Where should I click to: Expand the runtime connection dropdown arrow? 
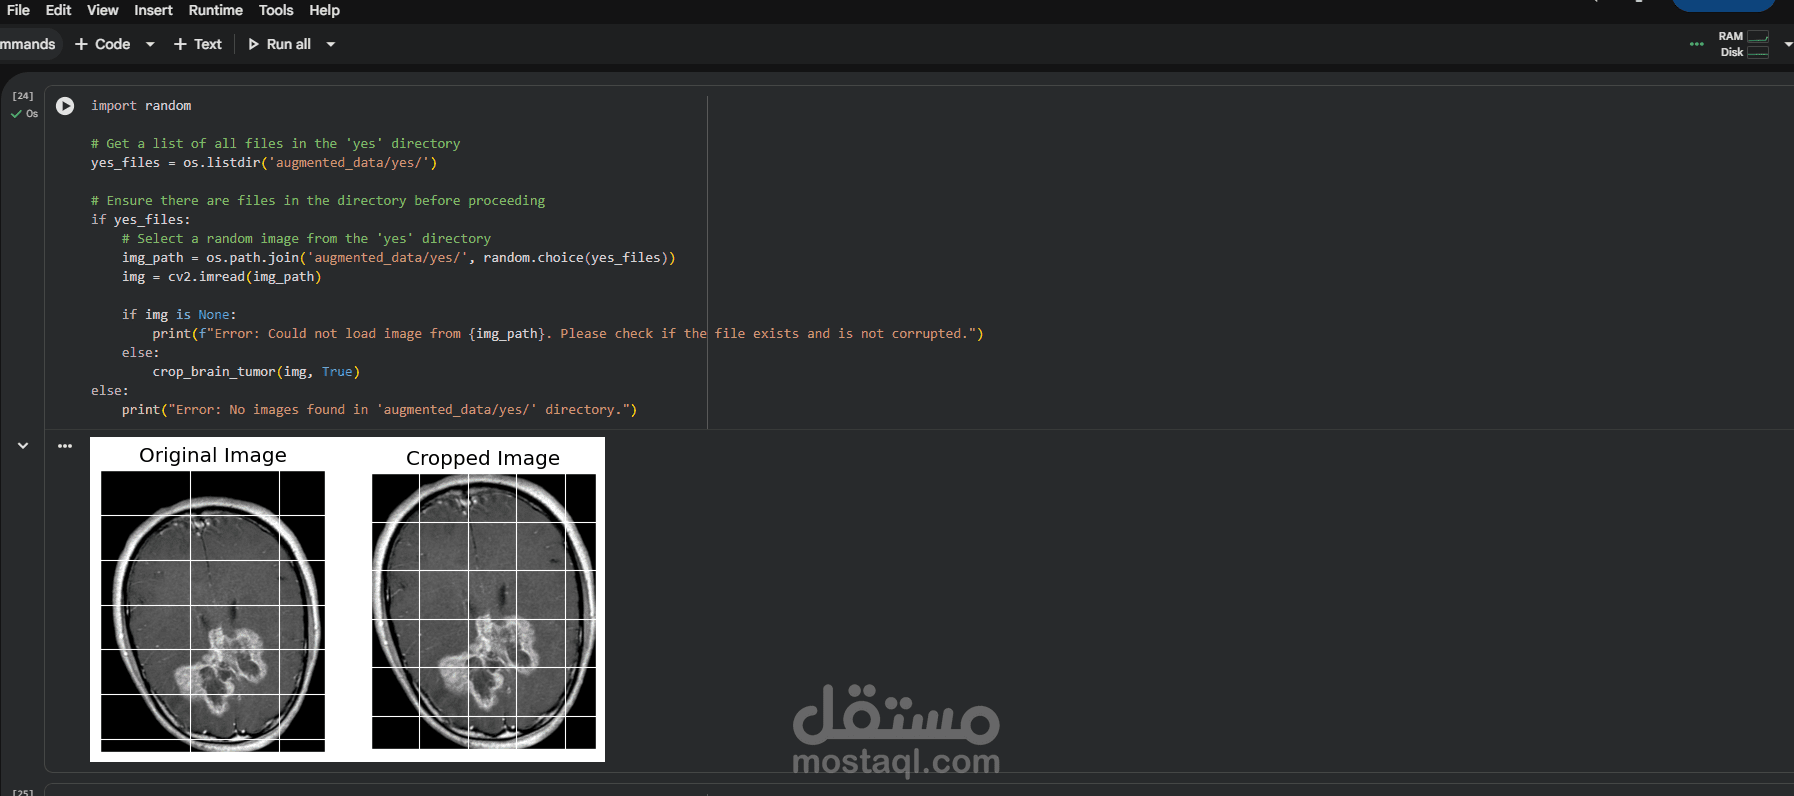pos(1788,44)
